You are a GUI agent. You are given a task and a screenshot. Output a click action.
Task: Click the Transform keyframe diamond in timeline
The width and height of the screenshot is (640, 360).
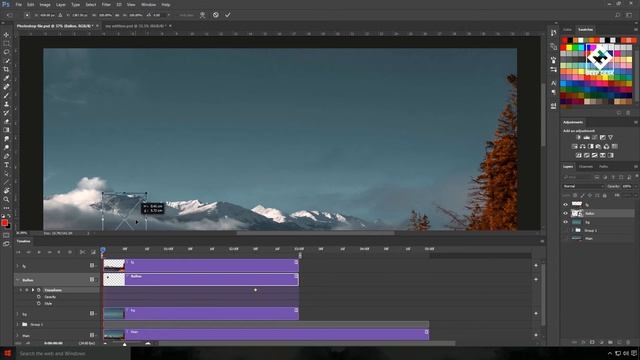tap(256, 290)
